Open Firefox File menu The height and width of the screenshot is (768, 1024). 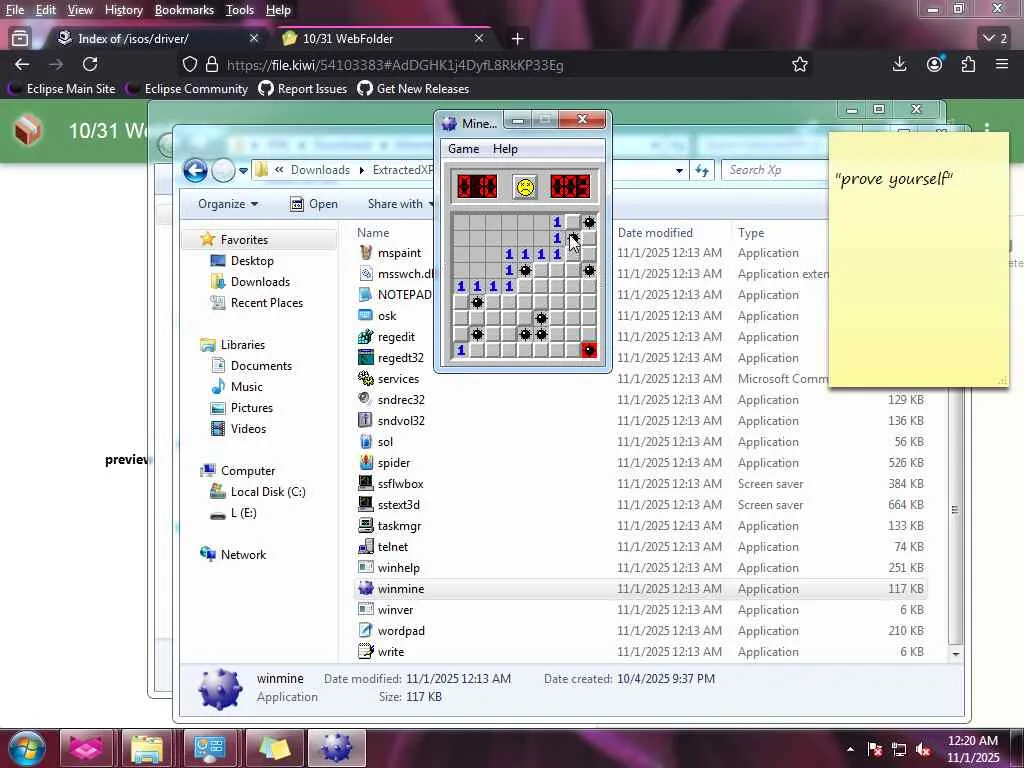pyautogui.click(x=14, y=10)
